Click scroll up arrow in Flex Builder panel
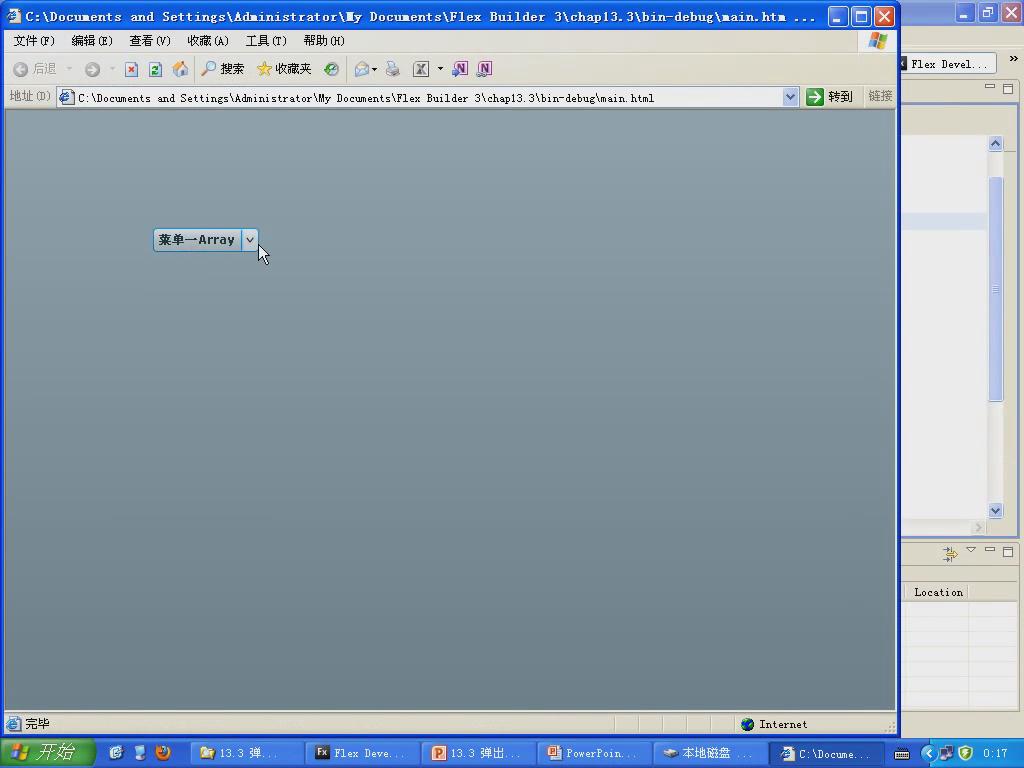 (995, 143)
